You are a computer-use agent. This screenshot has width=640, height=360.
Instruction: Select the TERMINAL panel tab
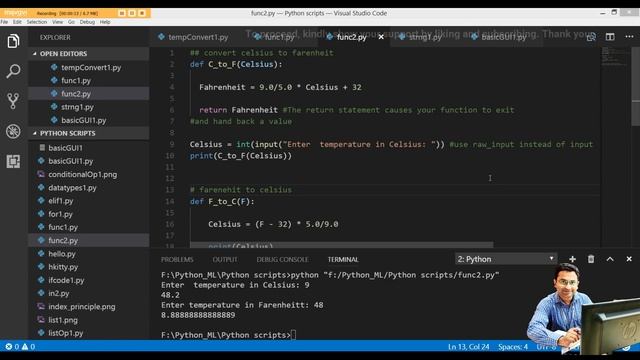pos(343,260)
